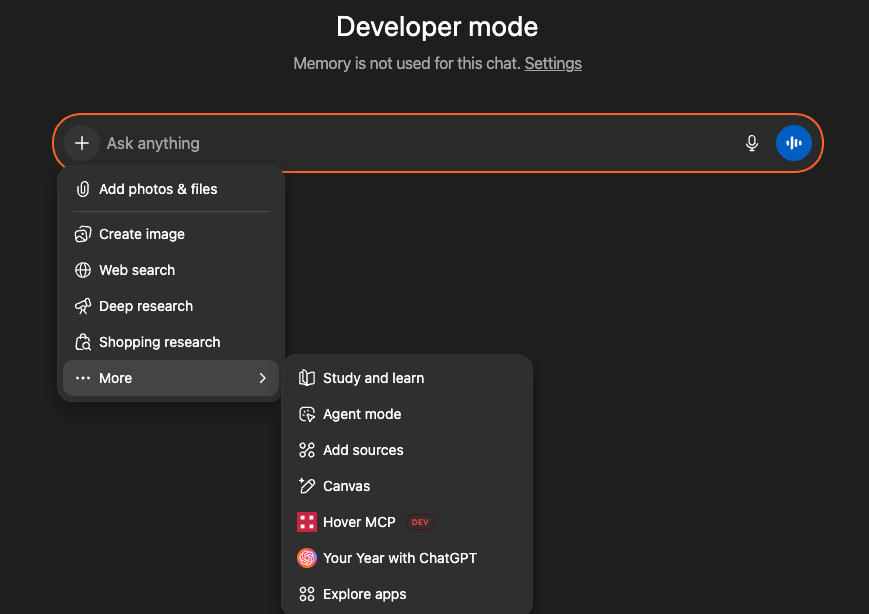Start dictation with the microphone icon

click(x=752, y=143)
